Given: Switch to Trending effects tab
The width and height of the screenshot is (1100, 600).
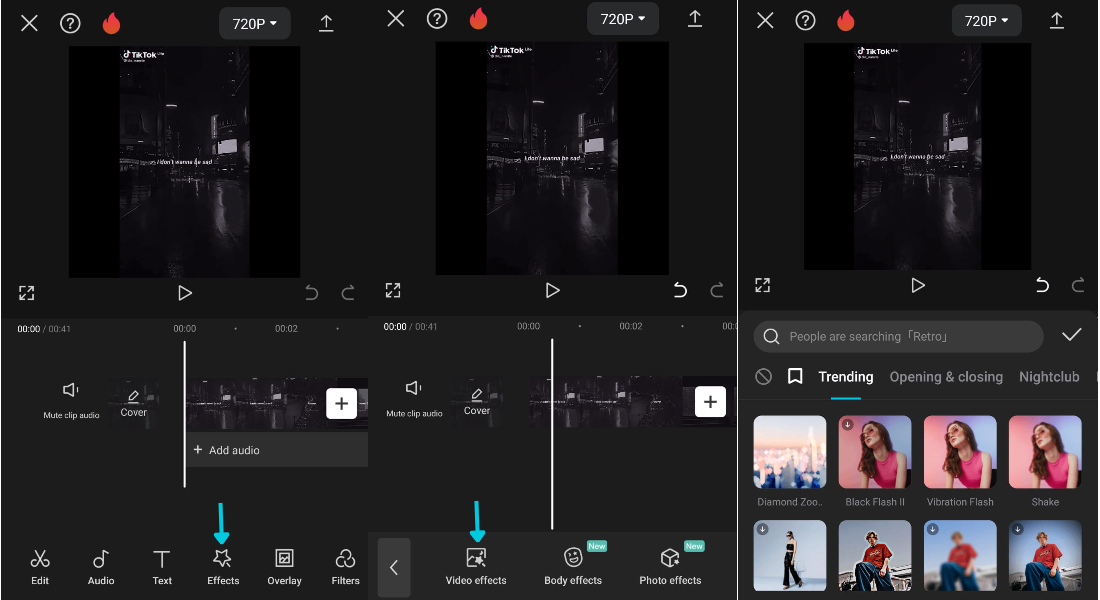Looking at the screenshot, I should coord(845,377).
